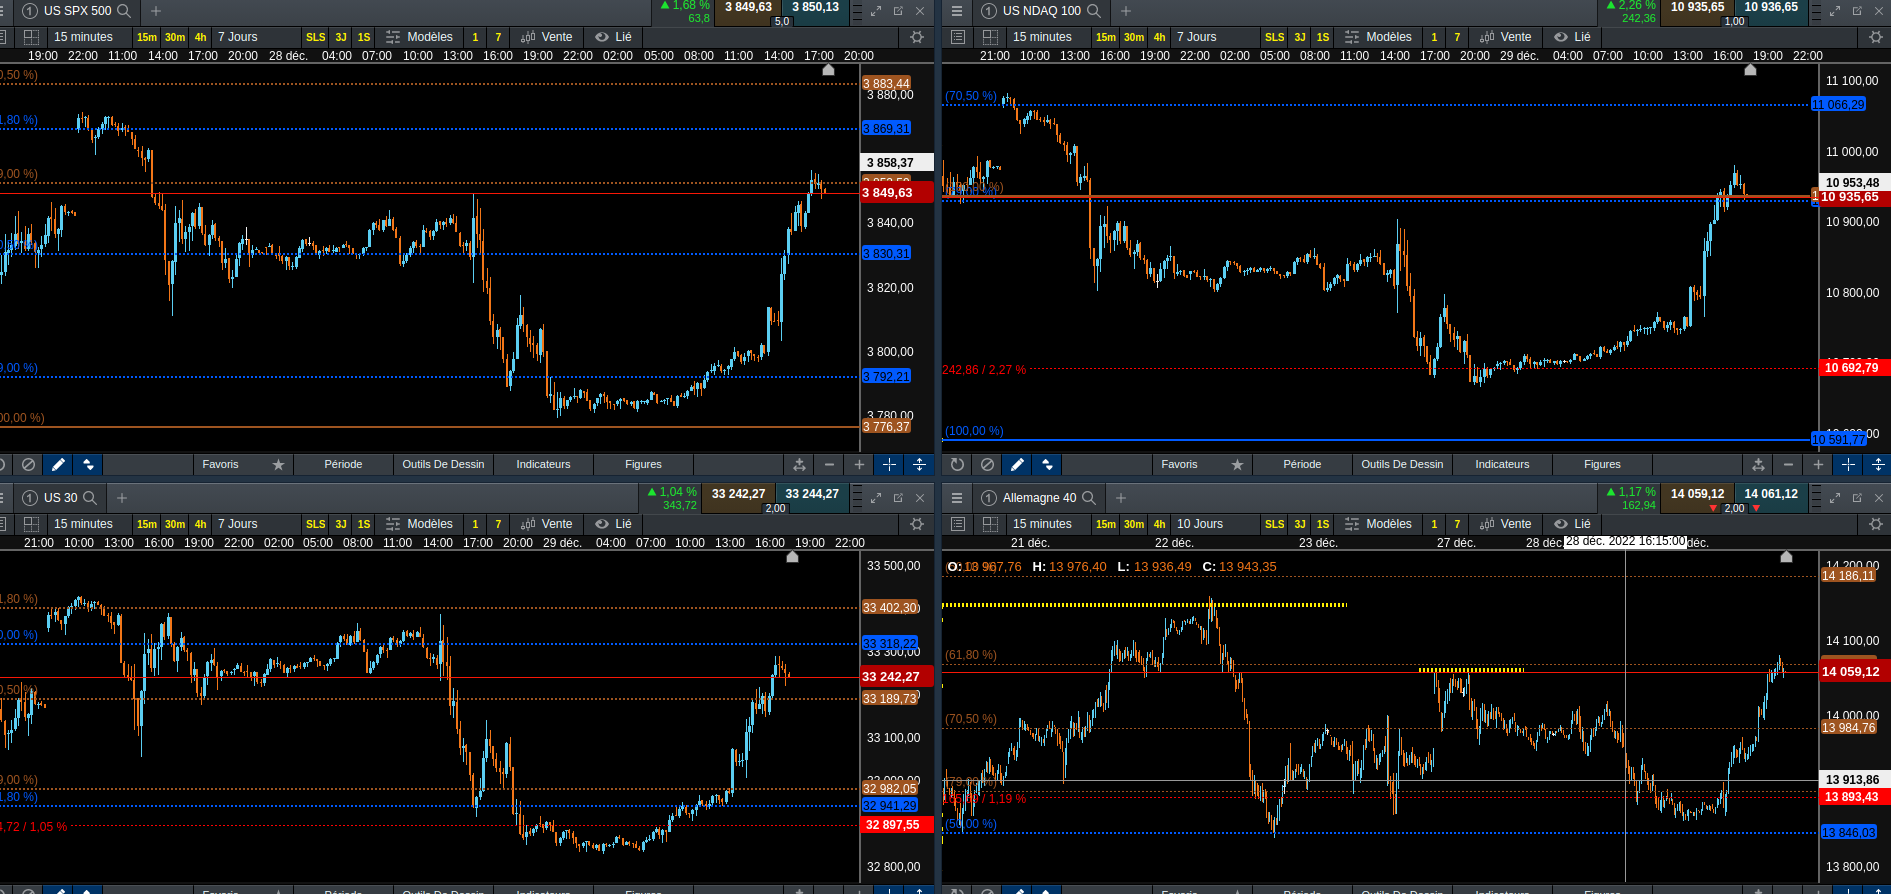Click the list view icon in the US NDAQ 100 toolbar
Viewport: 1891px width, 894px height.
(x=958, y=37)
